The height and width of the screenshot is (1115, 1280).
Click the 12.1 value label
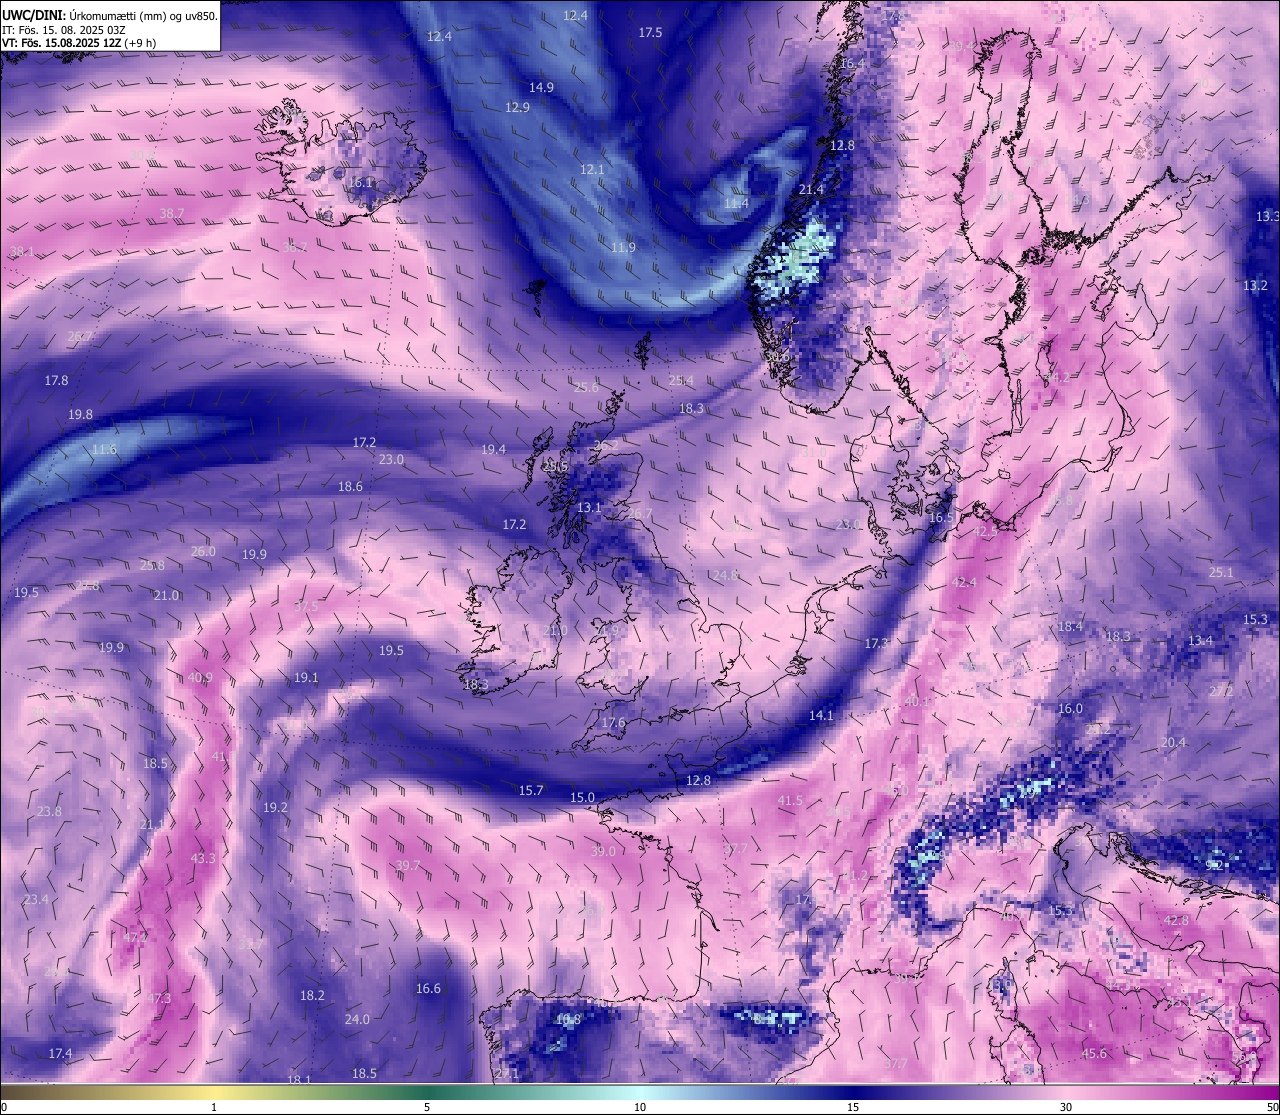(592, 169)
